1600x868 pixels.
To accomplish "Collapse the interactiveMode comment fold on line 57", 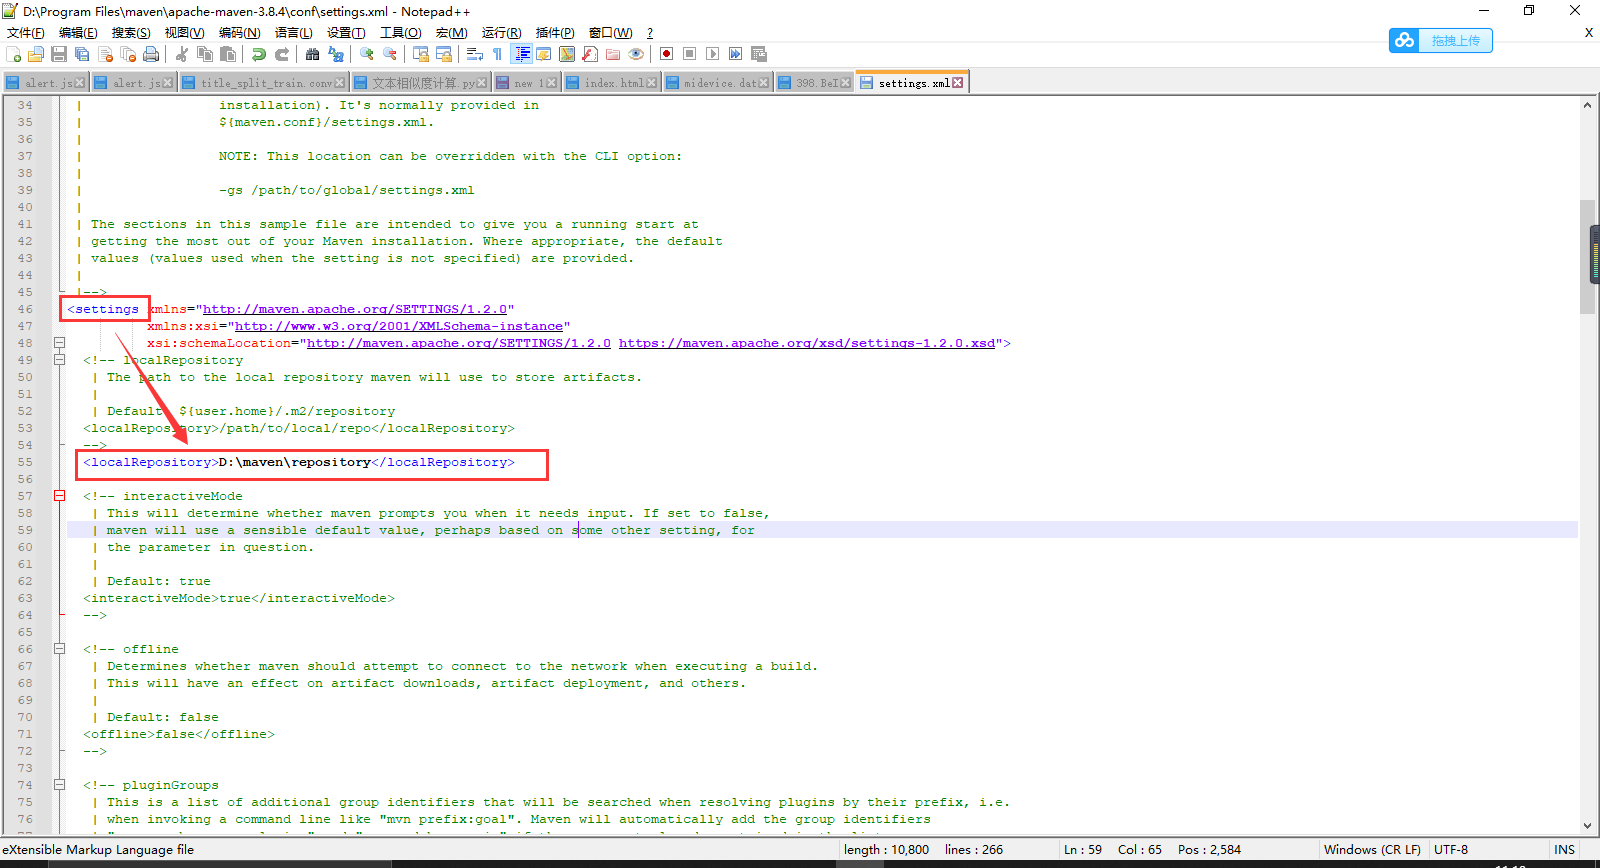I will click(59, 496).
